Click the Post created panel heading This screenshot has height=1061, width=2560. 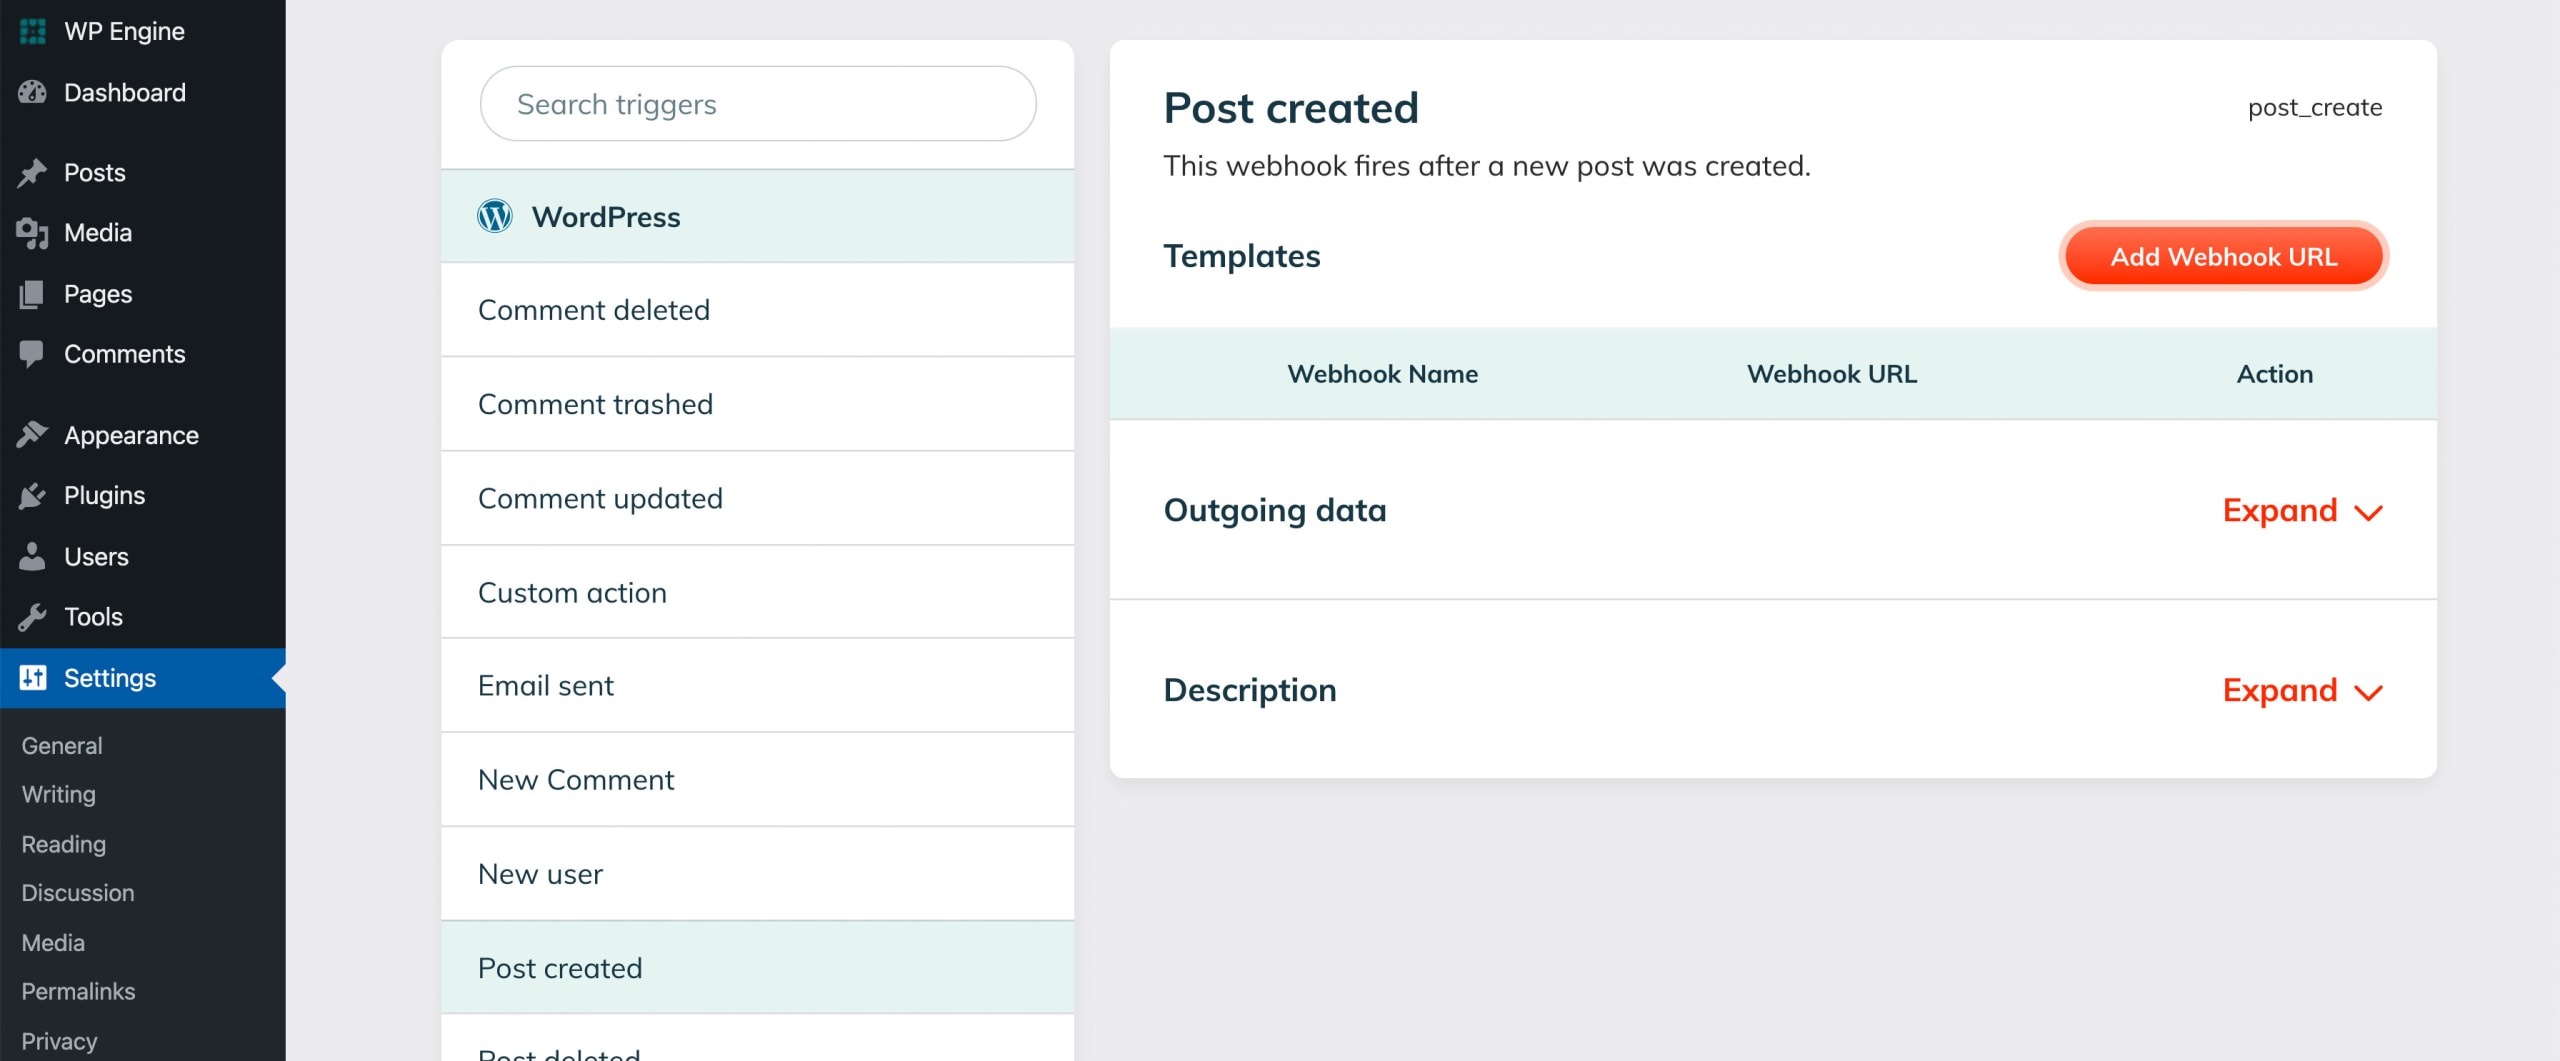[1291, 108]
